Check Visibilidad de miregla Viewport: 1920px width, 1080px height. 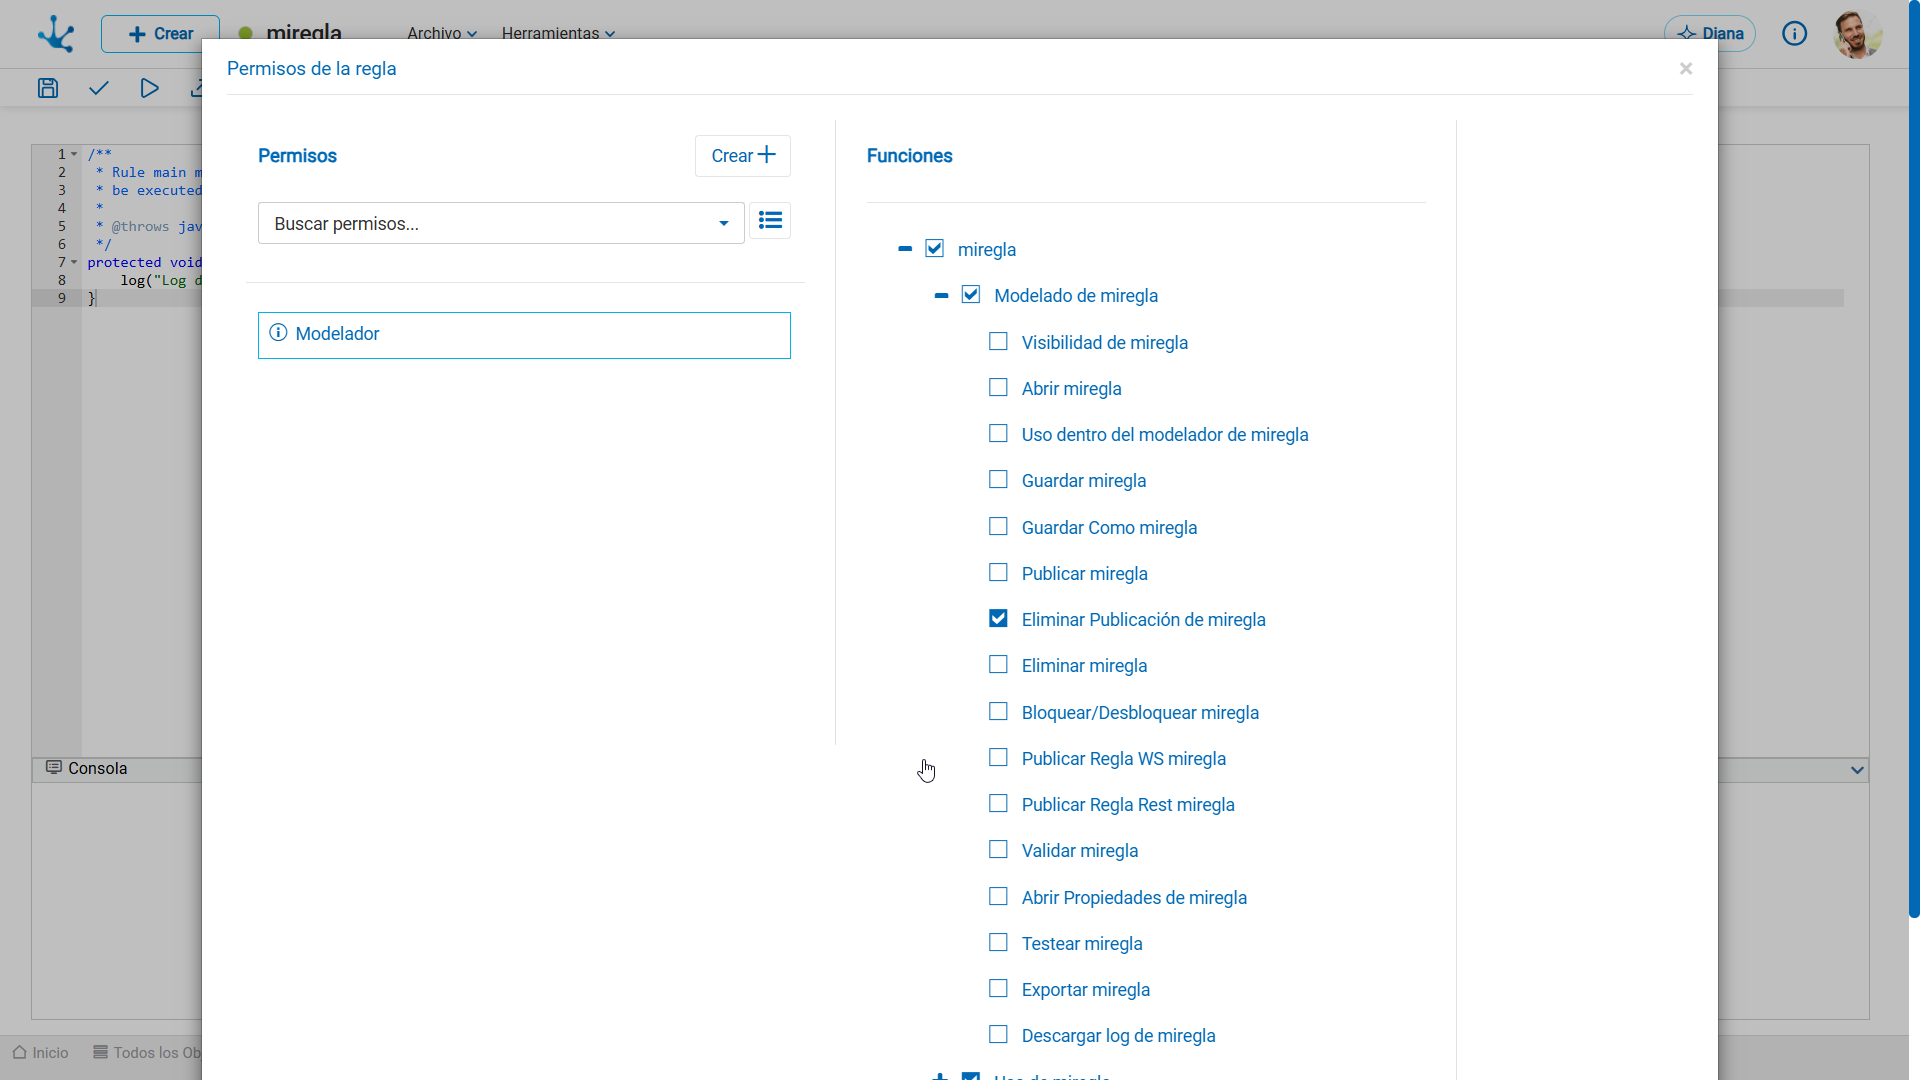pos(998,341)
